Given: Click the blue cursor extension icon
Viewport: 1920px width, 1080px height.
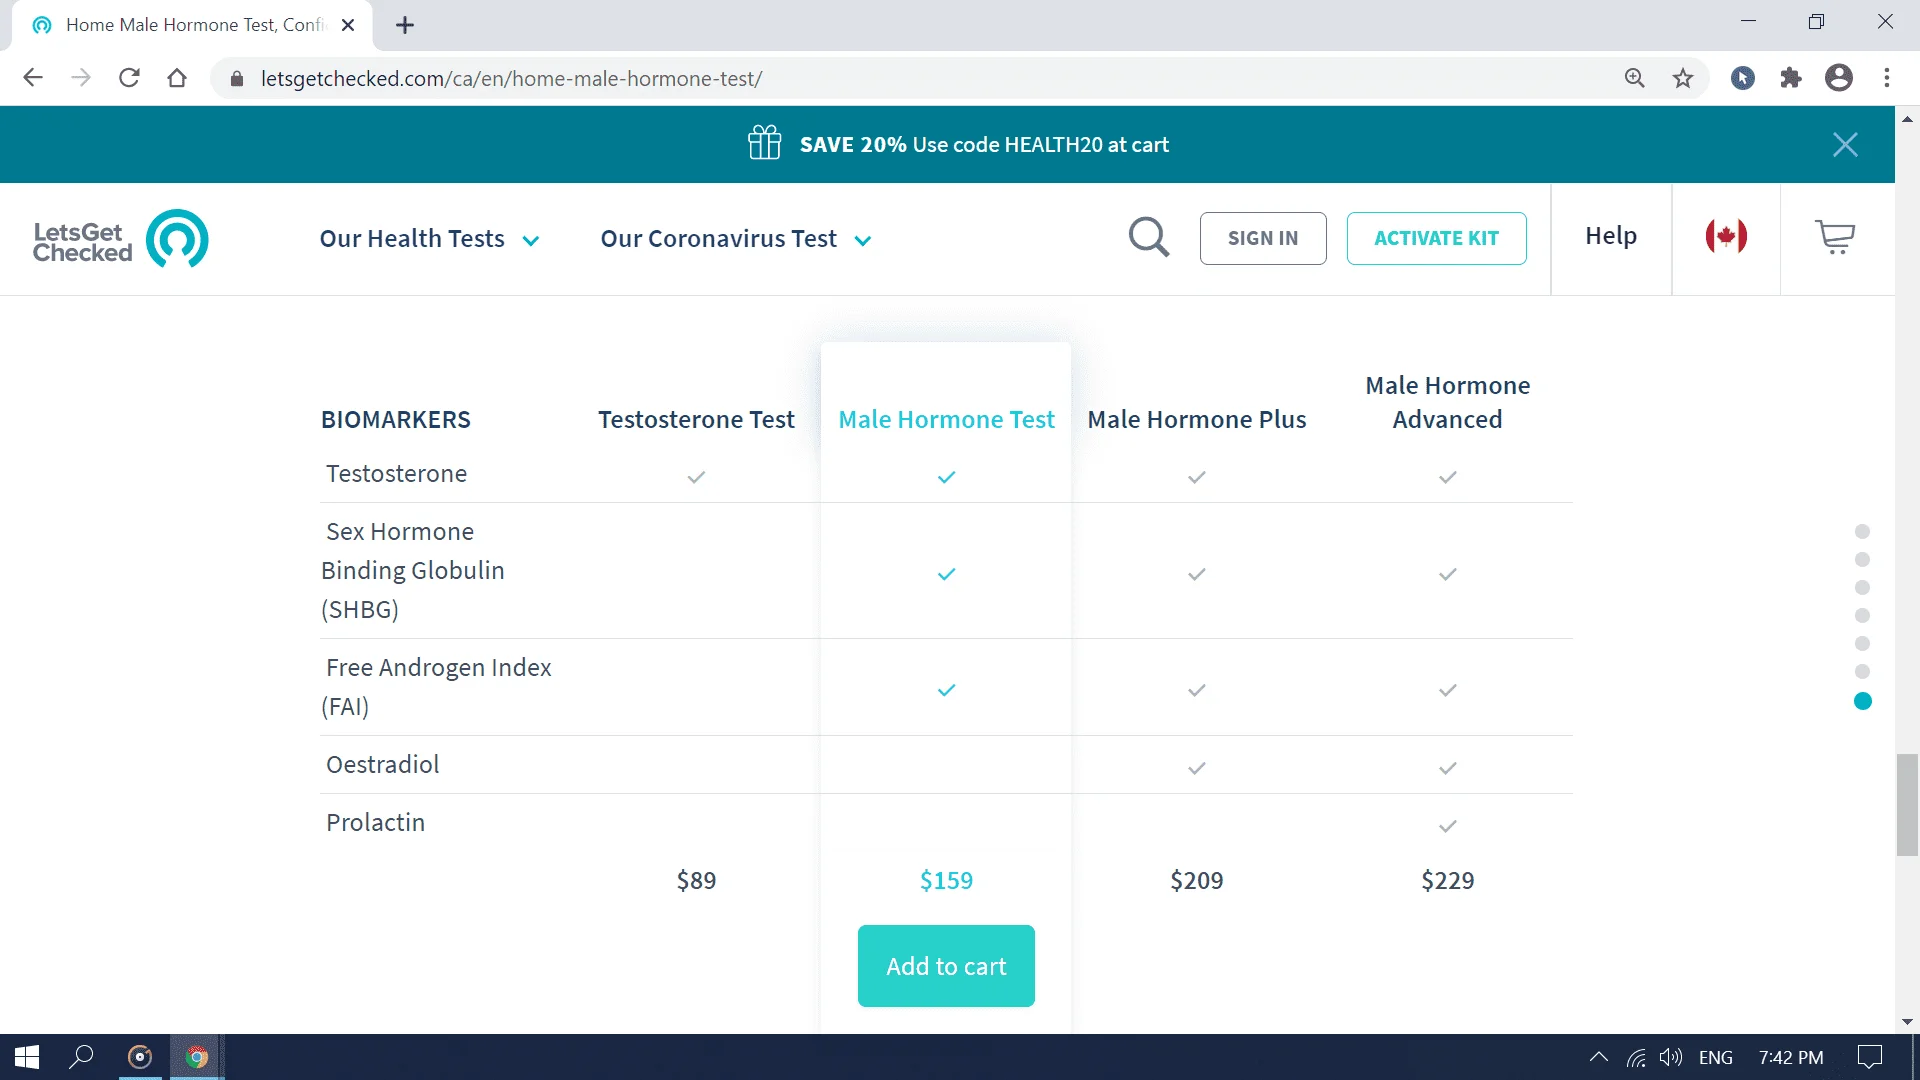Looking at the screenshot, I should click(1743, 78).
